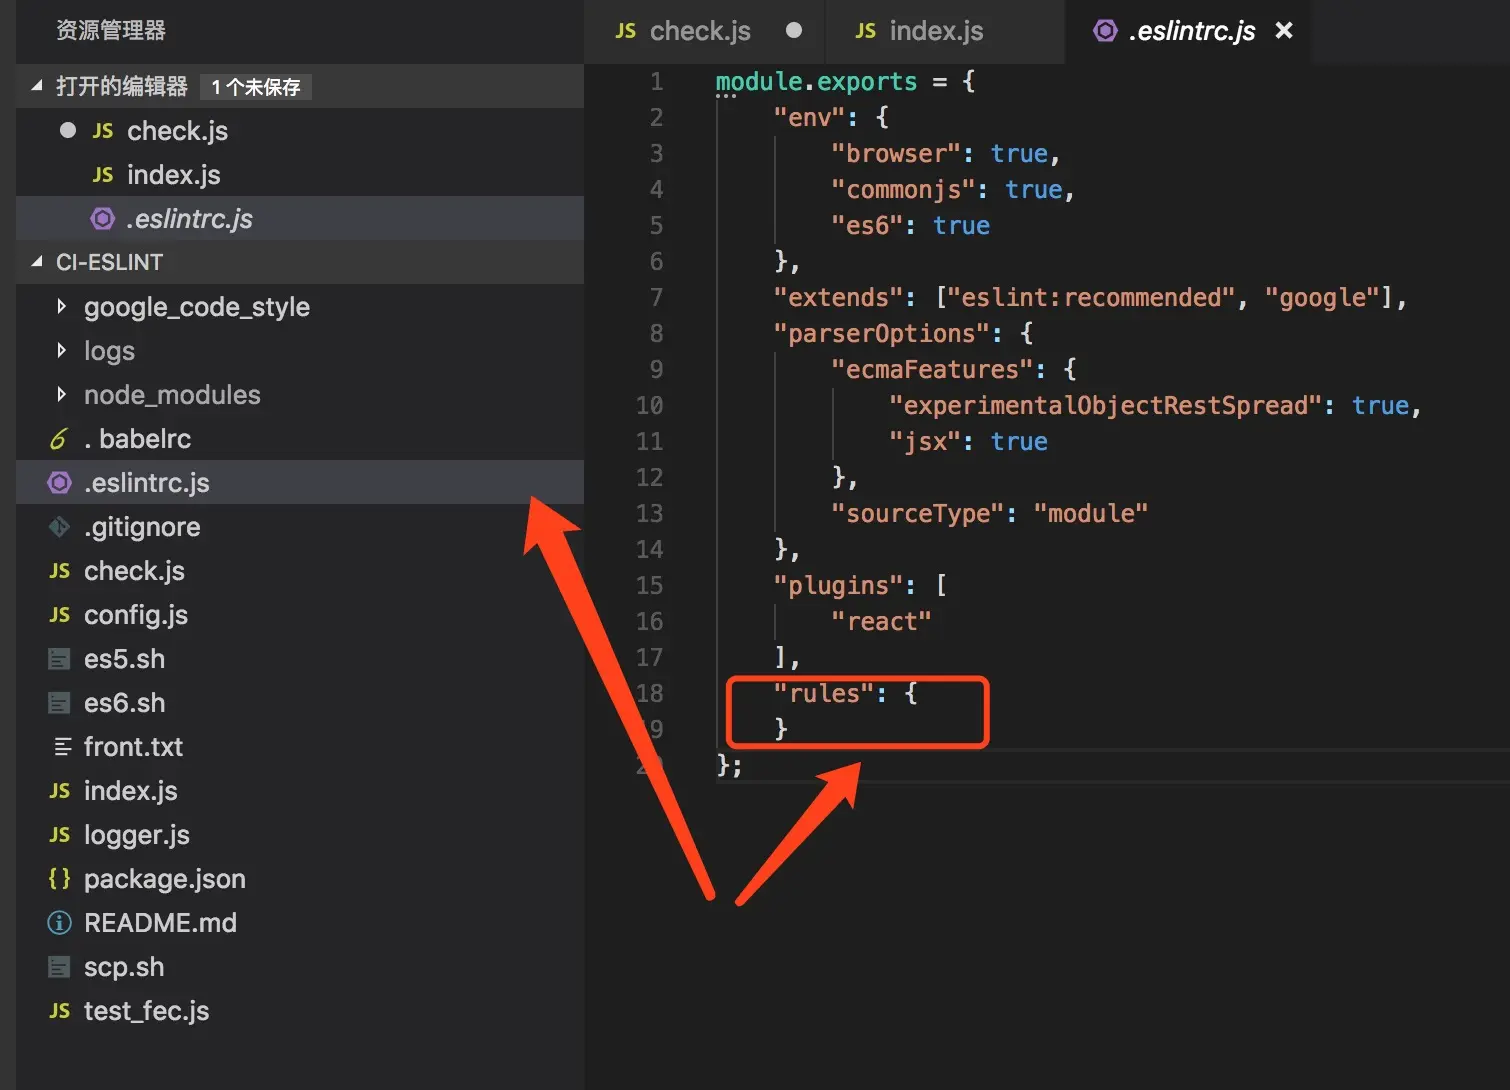Click JS icon beside index.js in open editors
The width and height of the screenshot is (1510, 1090).
[x=103, y=175]
